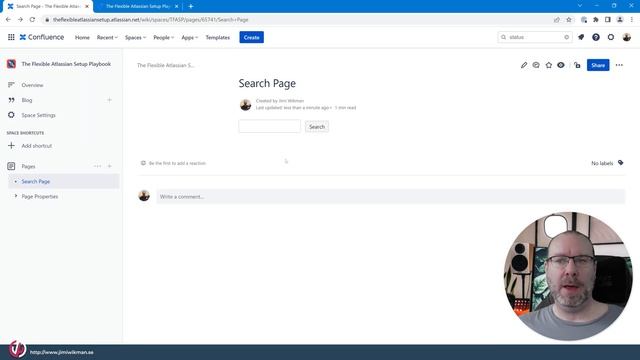Image resolution: width=640 pixels, height=360 pixels.
Task: Open Confluence settings gear icon
Action: point(611,37)
